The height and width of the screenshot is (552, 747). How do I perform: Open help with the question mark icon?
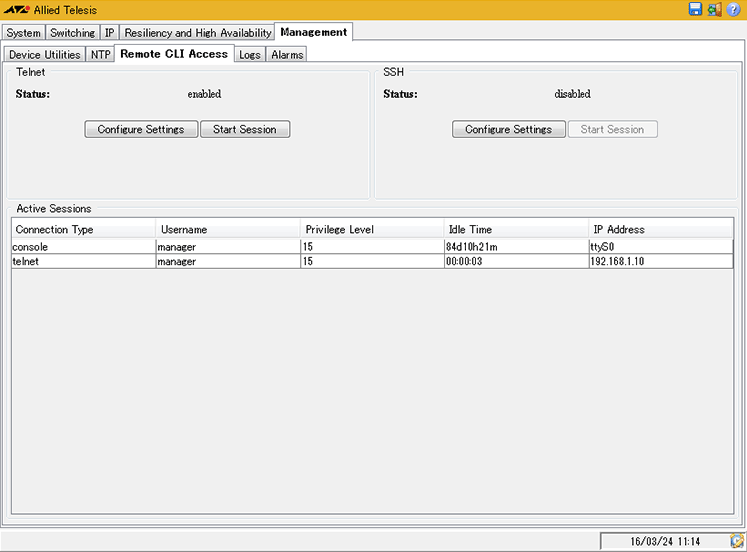733,9
